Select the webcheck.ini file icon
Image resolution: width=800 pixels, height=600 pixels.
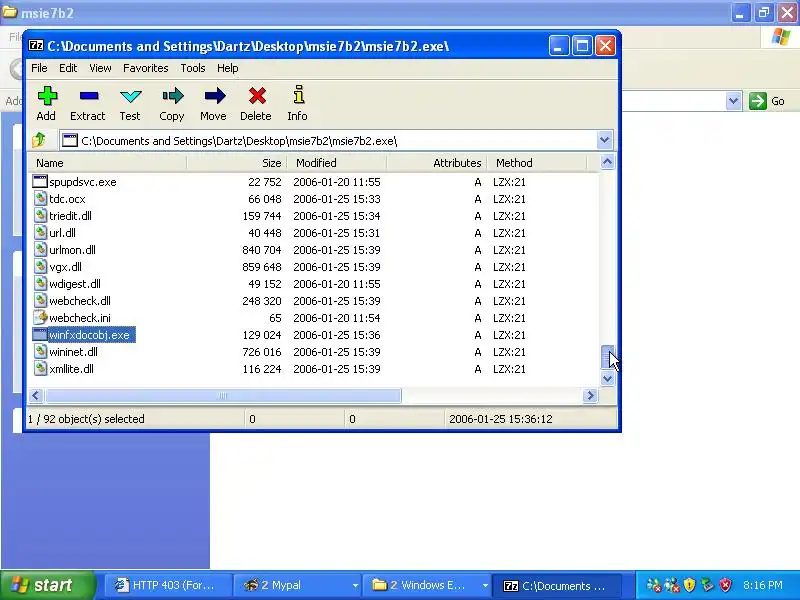click(40, 318)
